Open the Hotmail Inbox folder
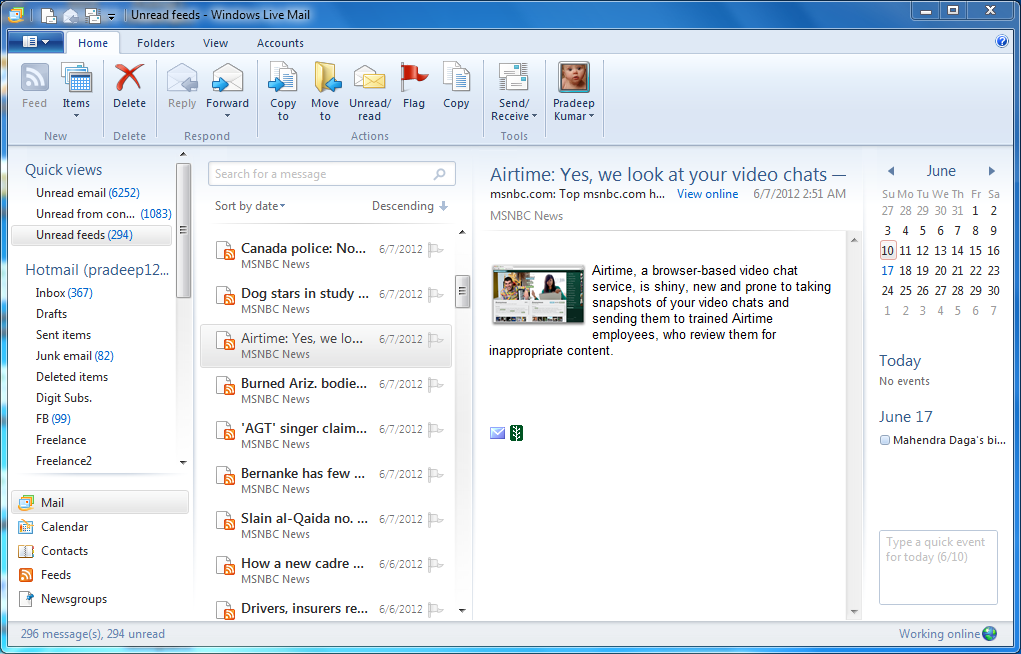 click(x=64, y=293)
